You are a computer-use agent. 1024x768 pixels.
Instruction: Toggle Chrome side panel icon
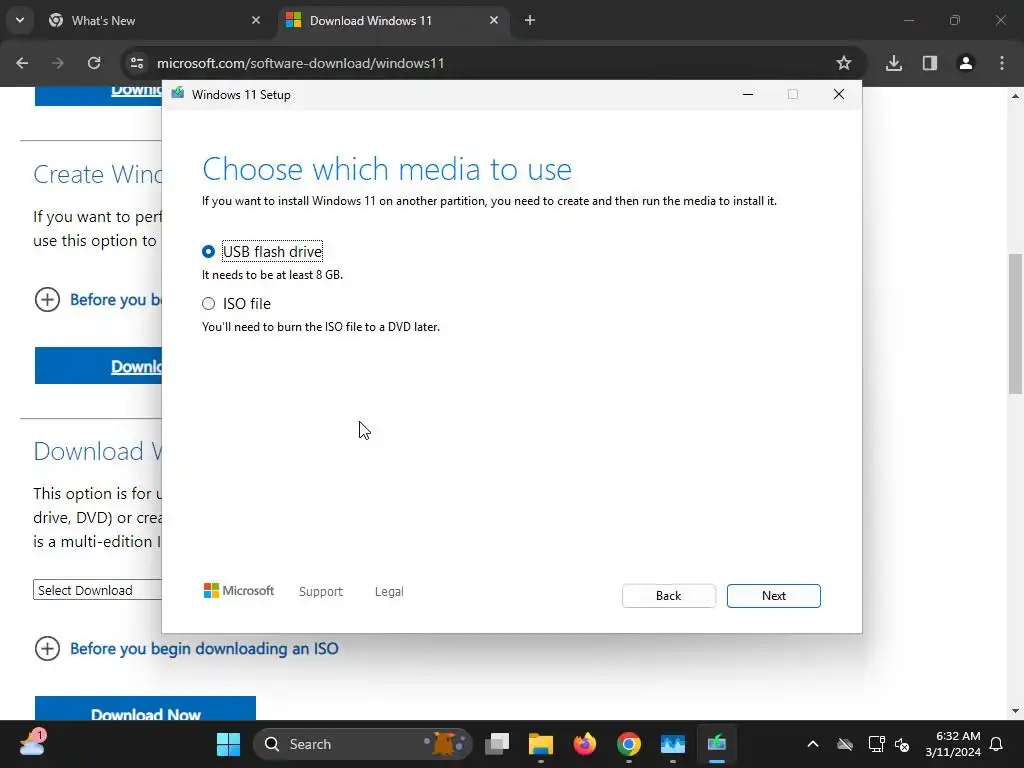(930, 63)
